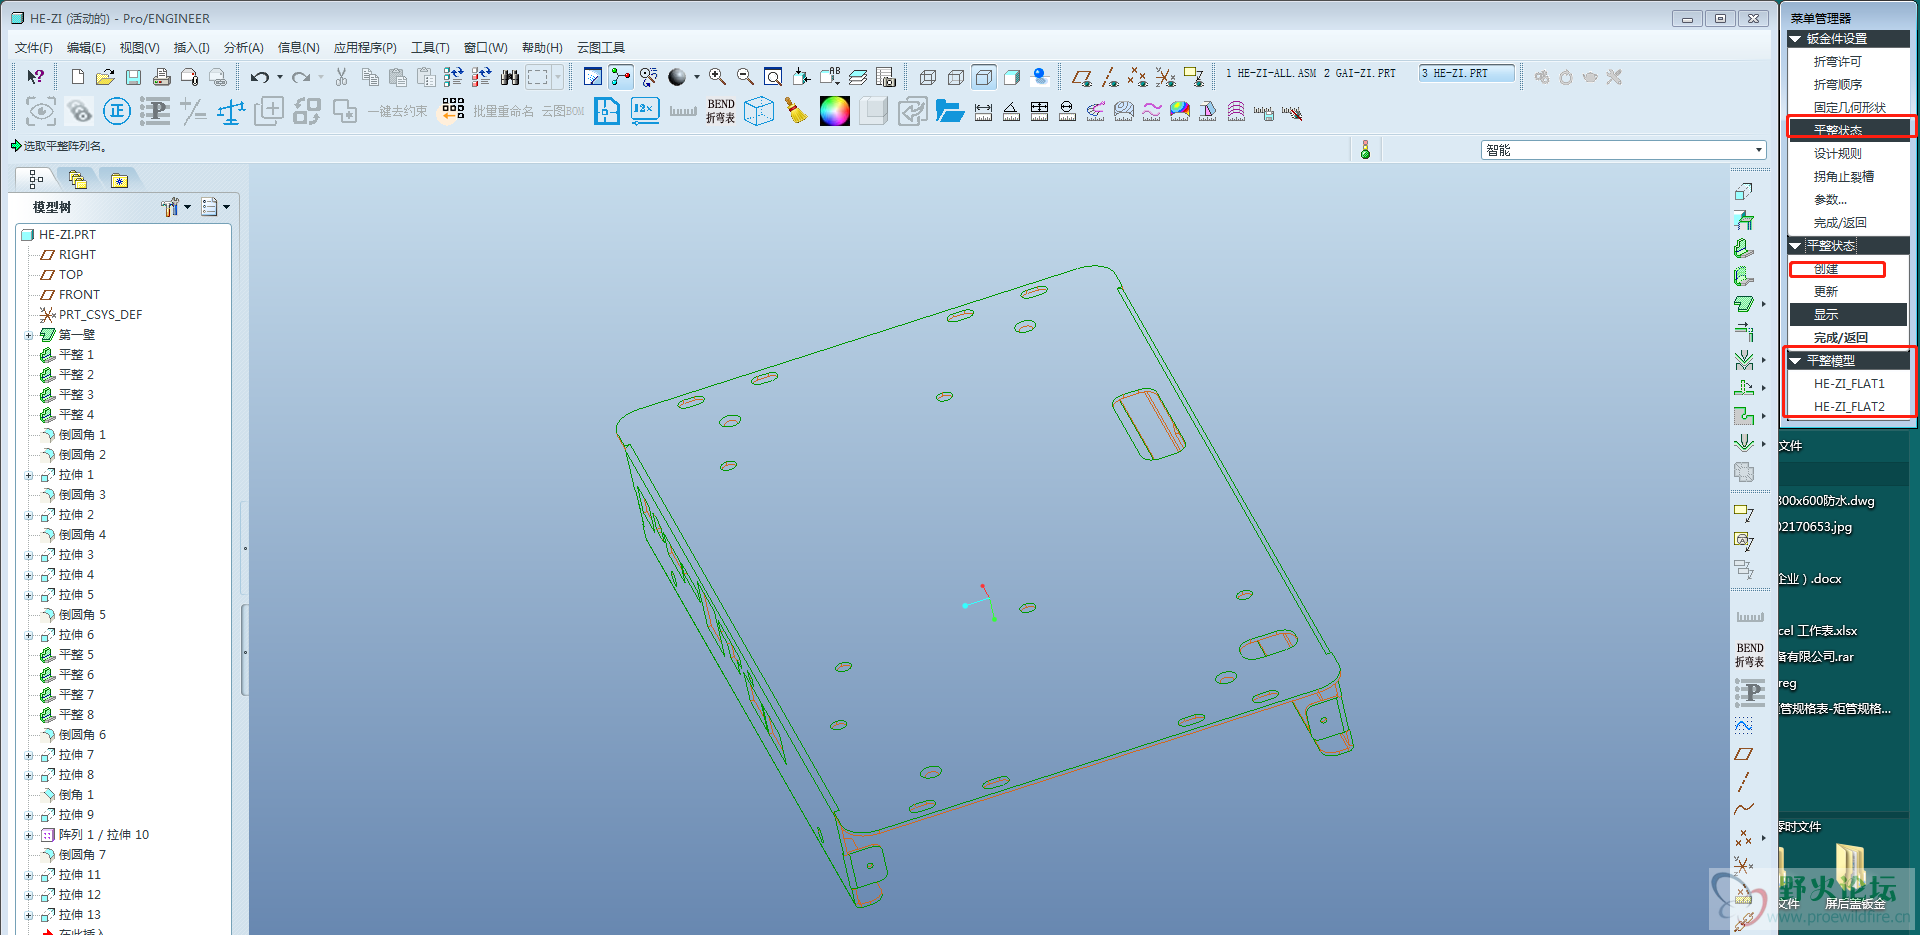Undo the last action
Viewport: 1920px width, 935px height.
[x=260, y=77]
